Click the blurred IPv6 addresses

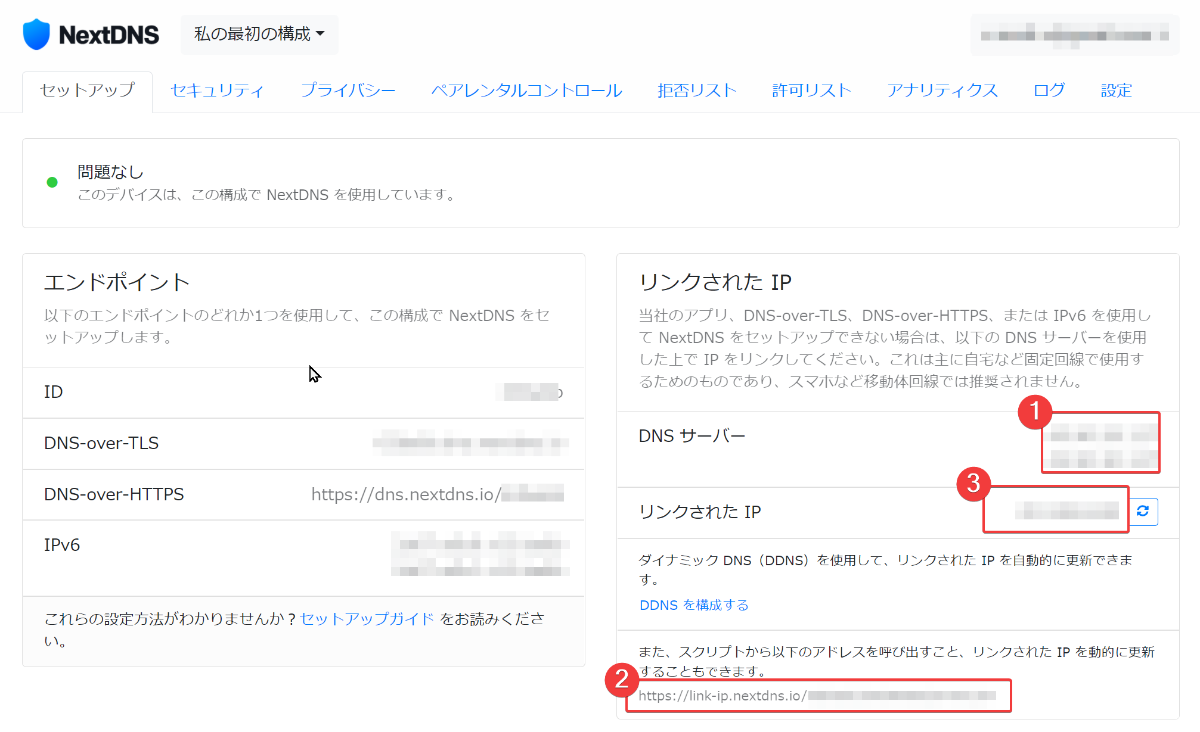[x=479, y=557]
